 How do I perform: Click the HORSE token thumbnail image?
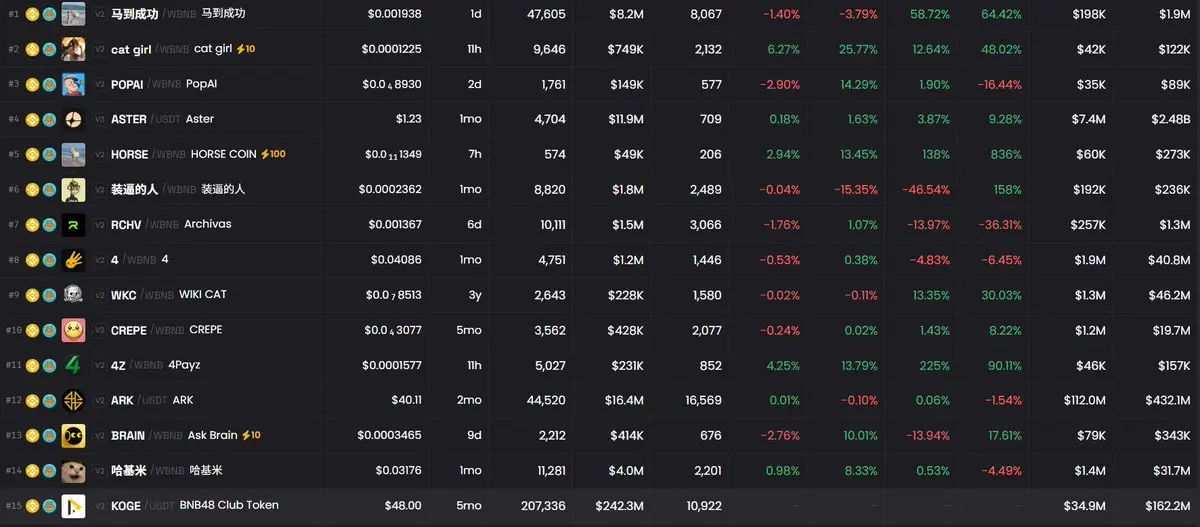click(73, 155)
